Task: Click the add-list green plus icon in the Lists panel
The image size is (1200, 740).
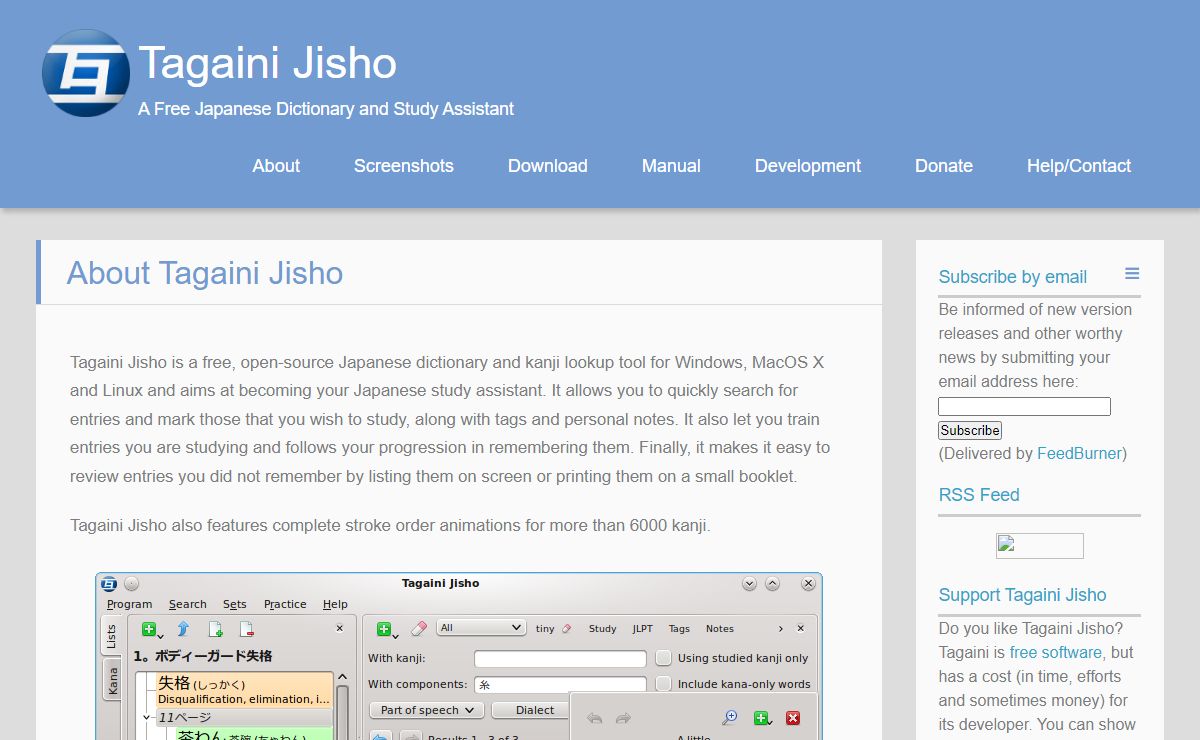Action: click(x=150, y=629)
